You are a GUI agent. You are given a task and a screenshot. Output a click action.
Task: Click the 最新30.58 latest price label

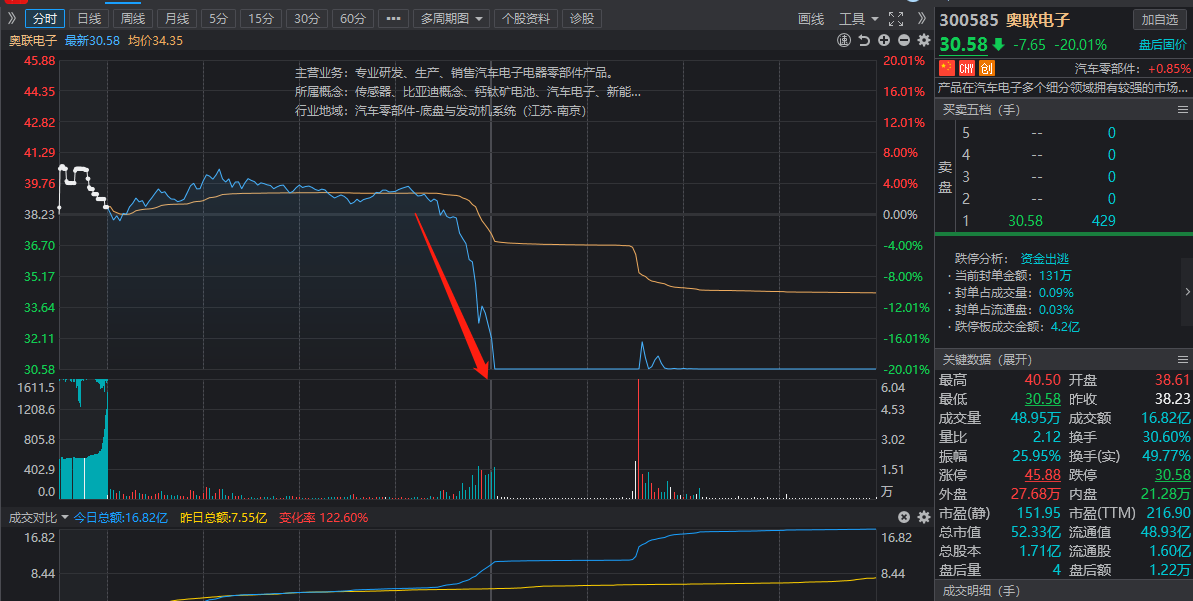coord(92,40)
